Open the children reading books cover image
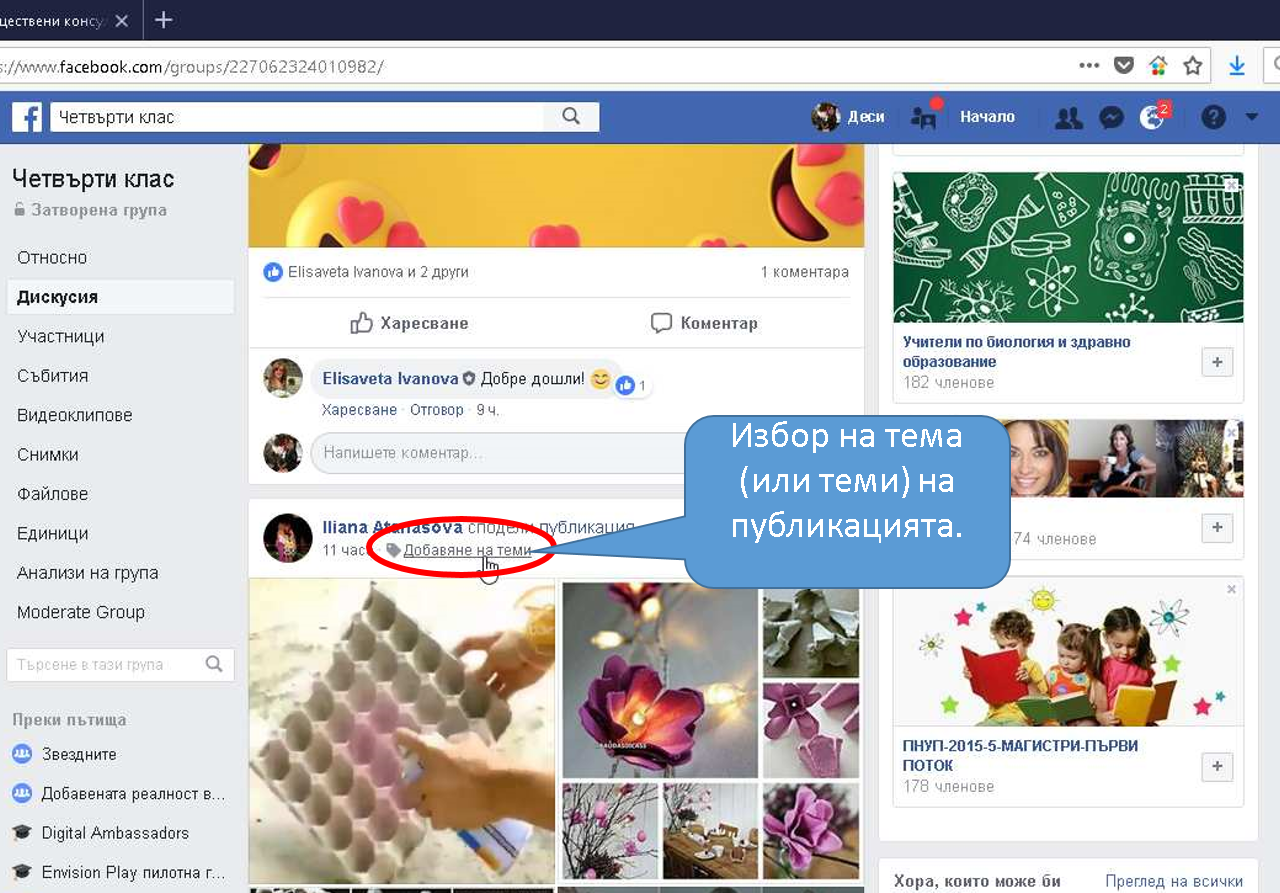The image size is (1280, 893). click(x=1068, y=652)
